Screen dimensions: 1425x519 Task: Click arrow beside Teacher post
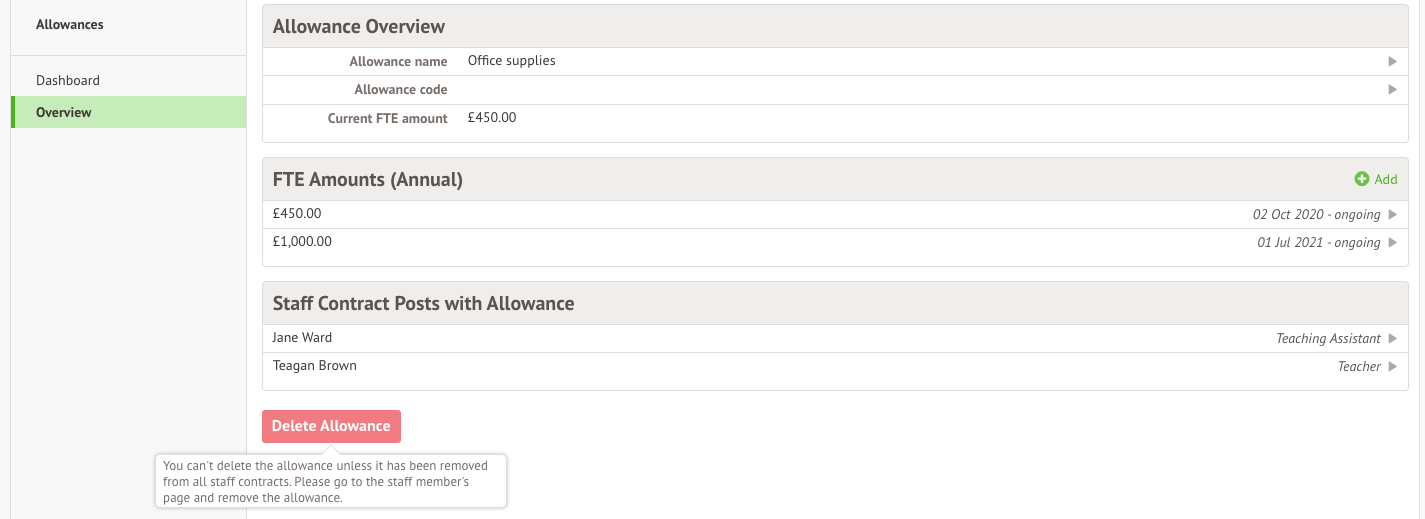[1392, 367]
